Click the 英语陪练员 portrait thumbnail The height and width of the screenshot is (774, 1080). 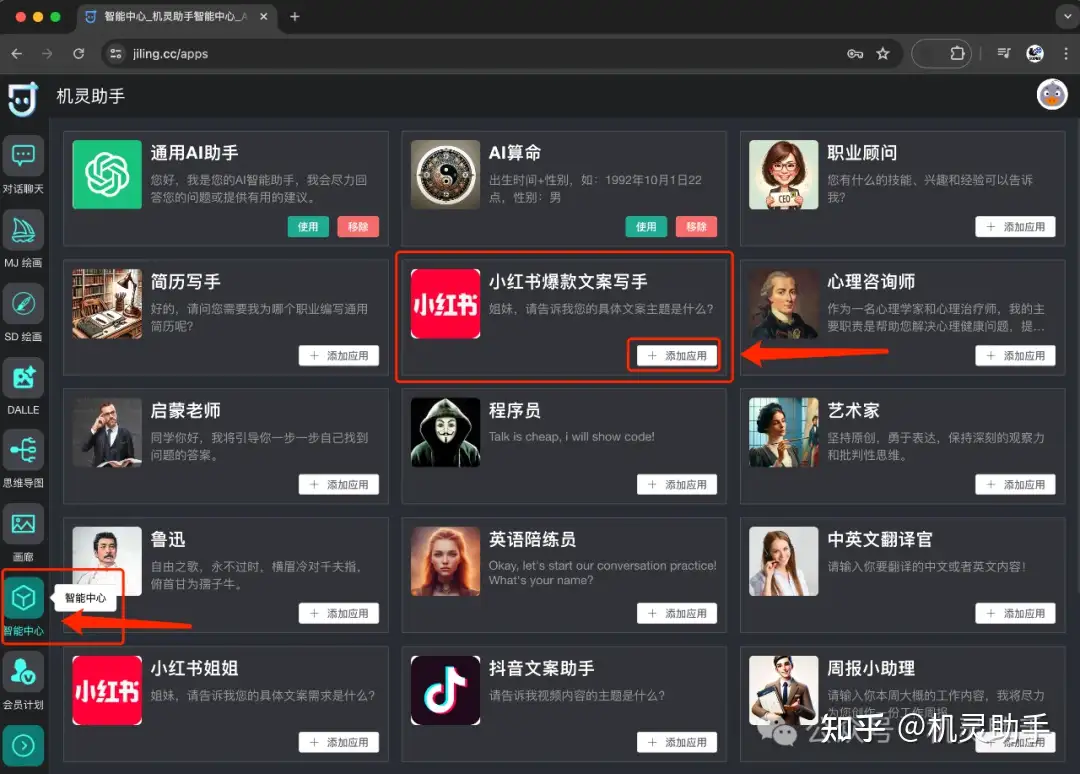coord(446,561)
